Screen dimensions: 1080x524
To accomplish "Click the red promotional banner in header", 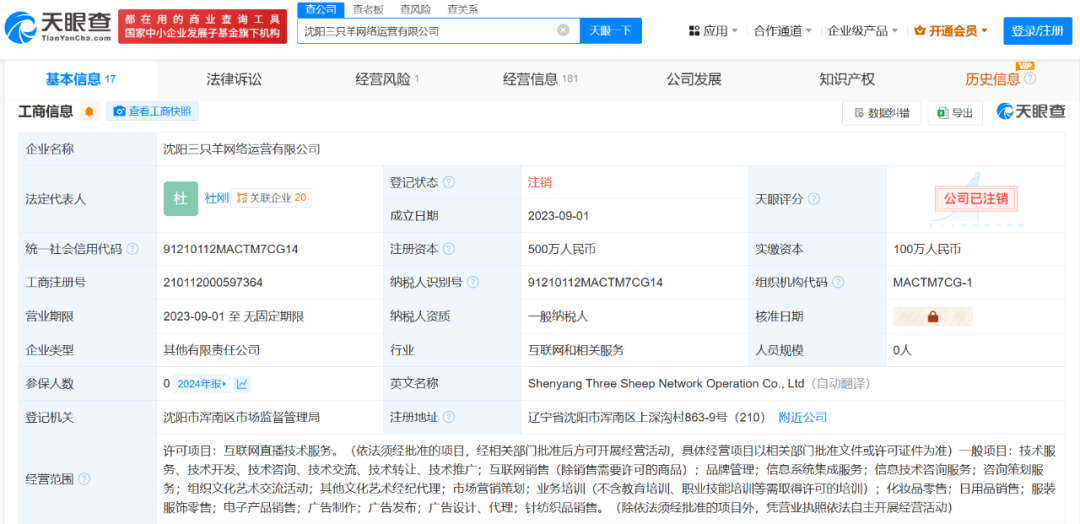I will pos(202,27).
